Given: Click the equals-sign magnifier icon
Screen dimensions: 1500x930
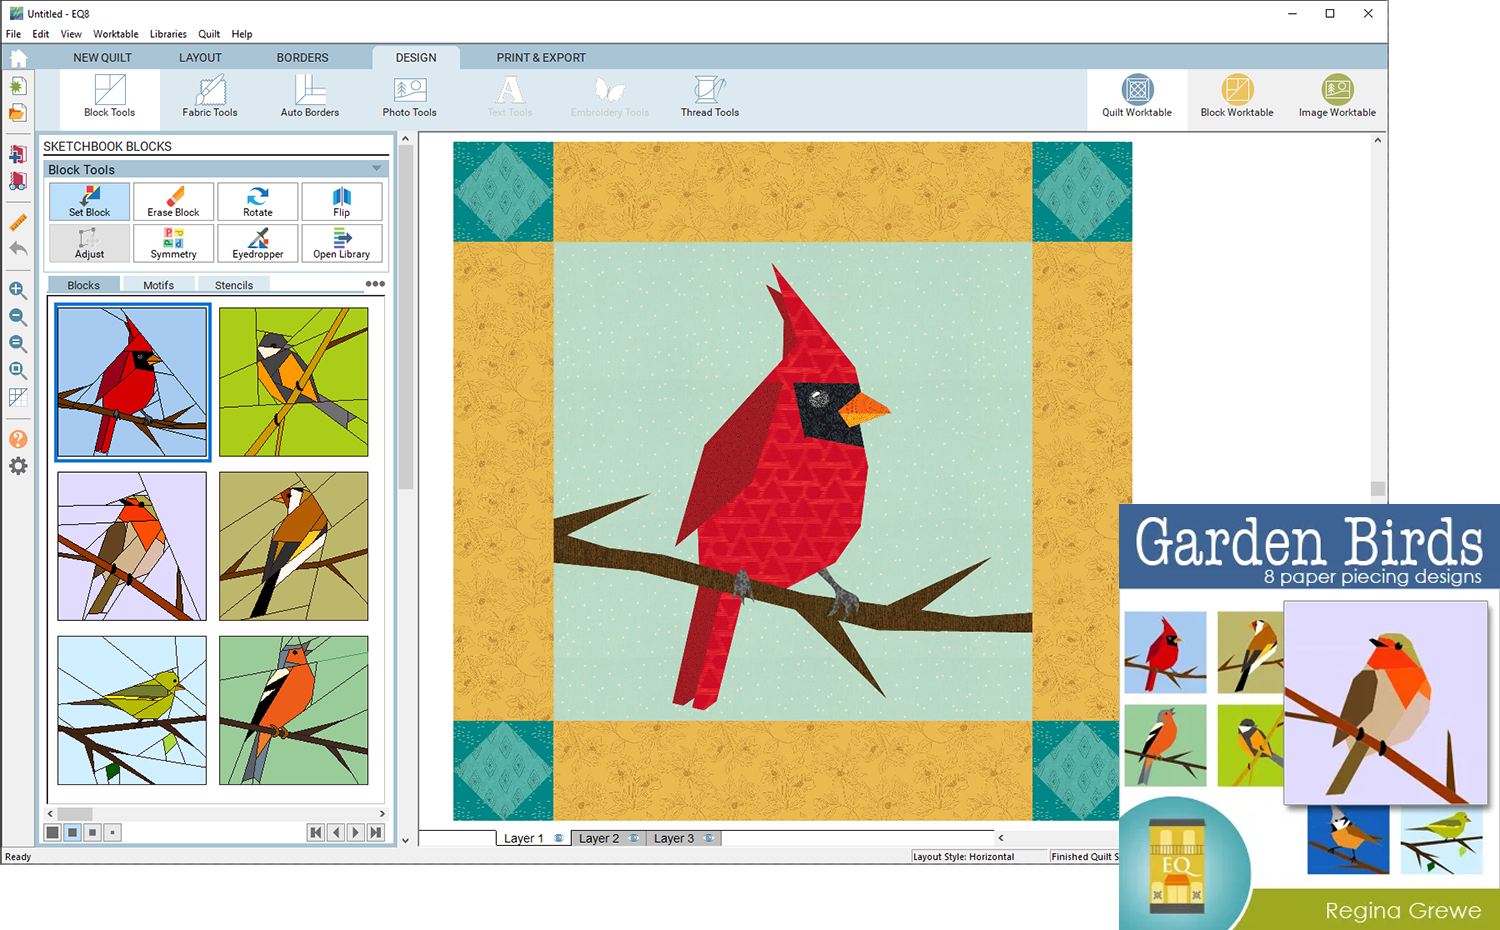Looking at the screenshot, I should (18, 344).
